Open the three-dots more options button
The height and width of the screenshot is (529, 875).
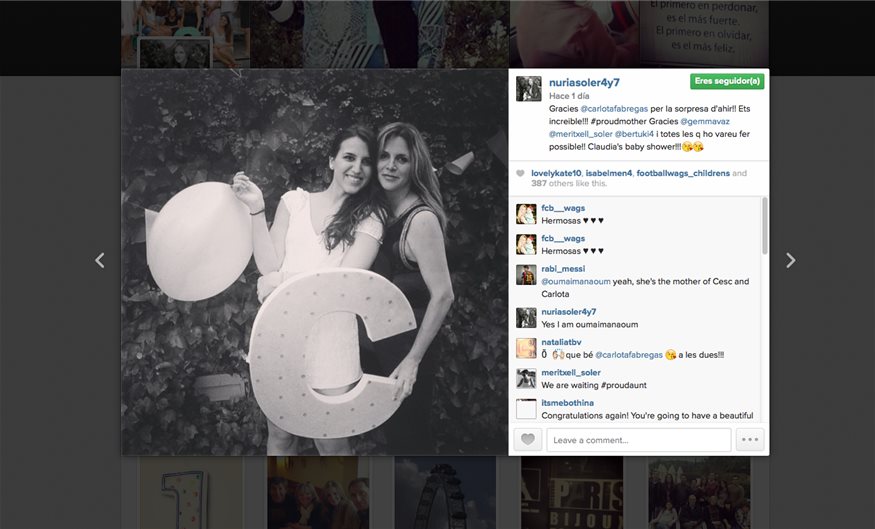[750, 440]
